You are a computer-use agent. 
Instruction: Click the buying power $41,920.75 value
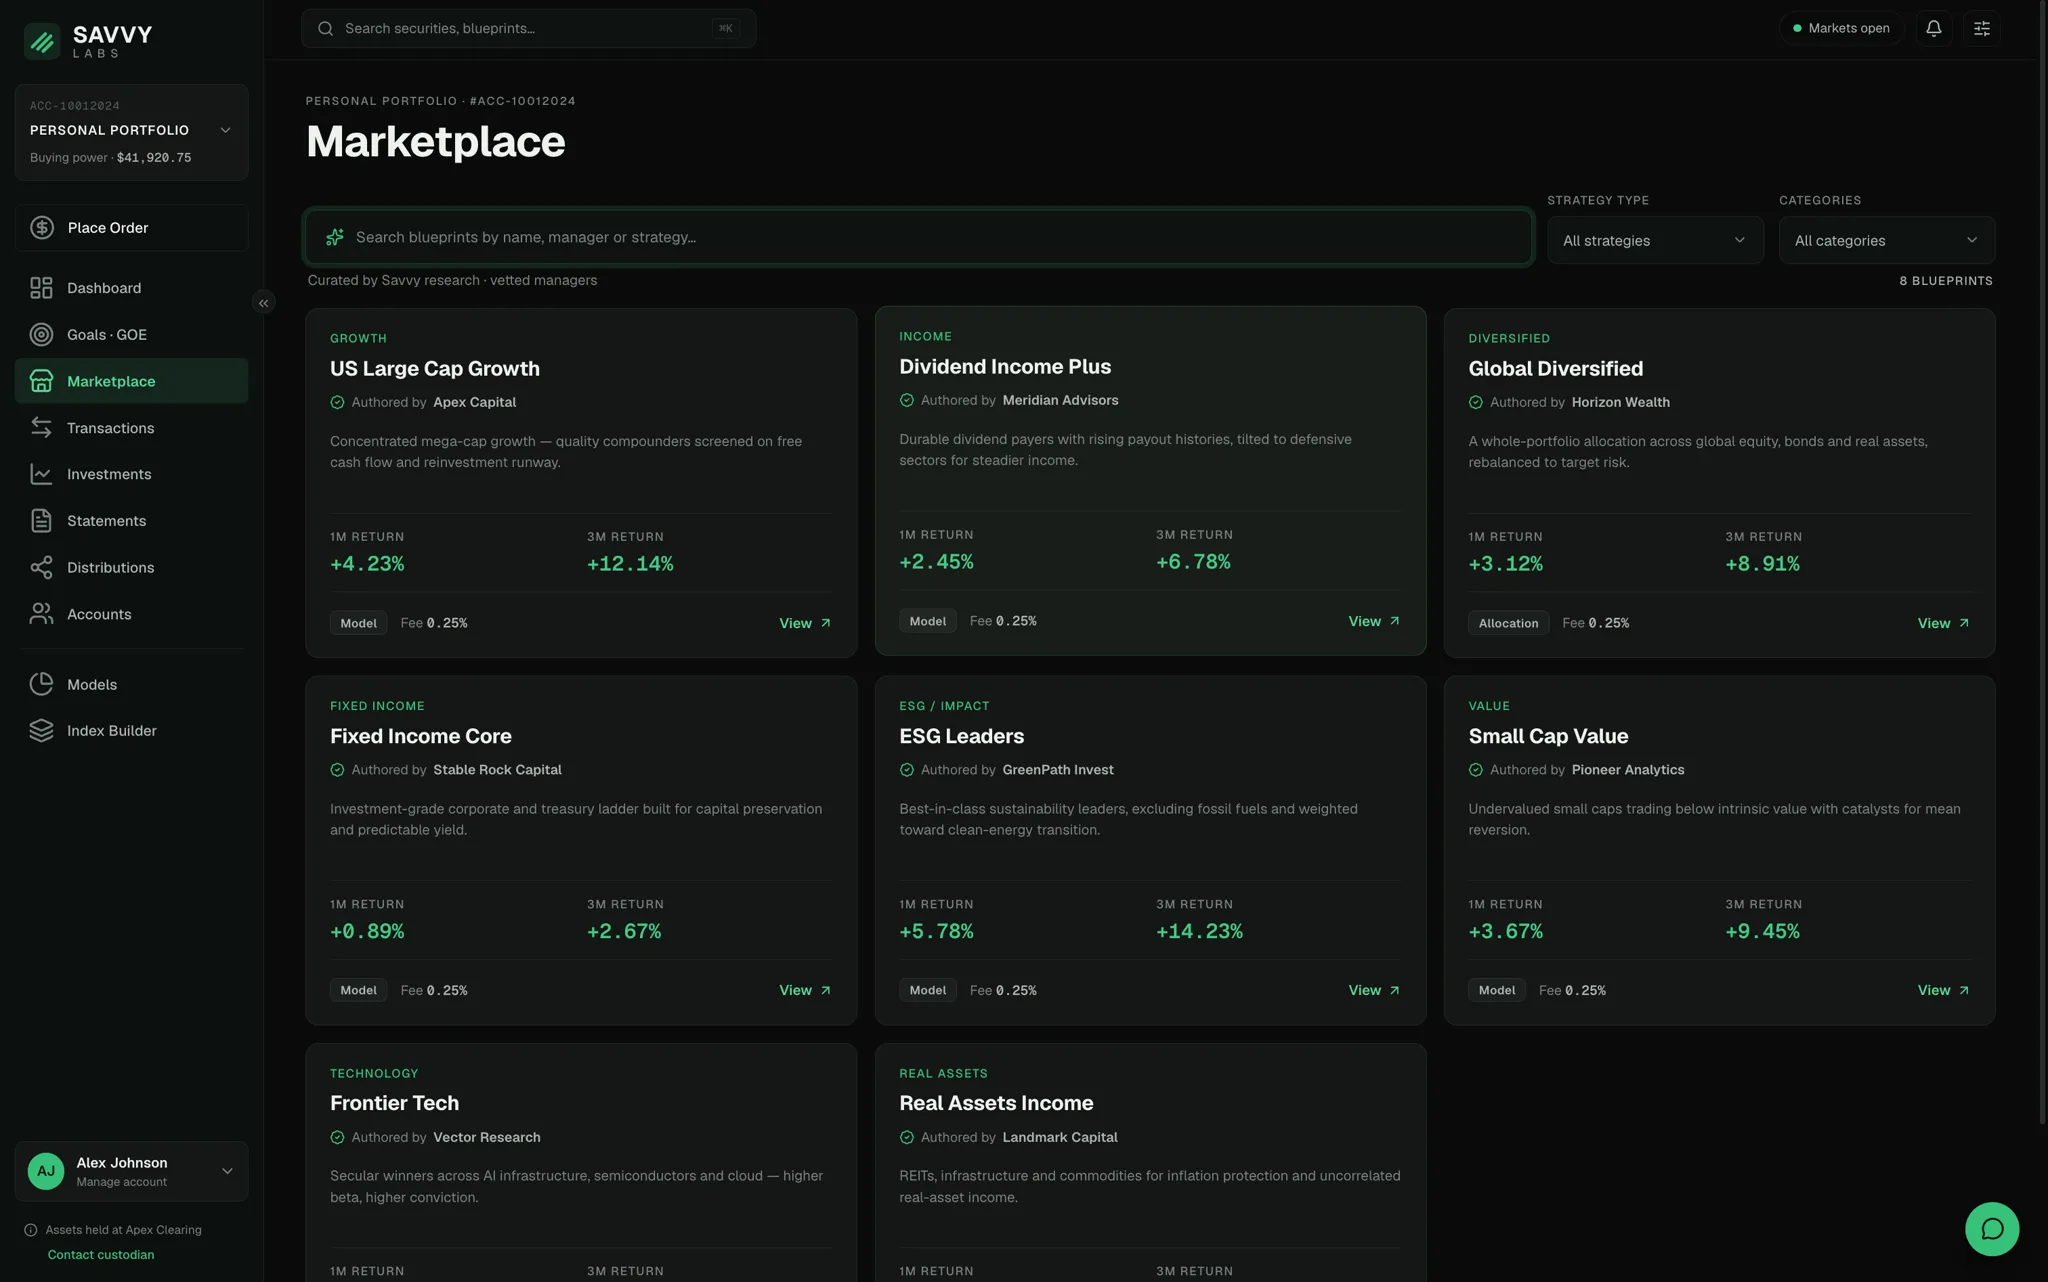(154, 158)
